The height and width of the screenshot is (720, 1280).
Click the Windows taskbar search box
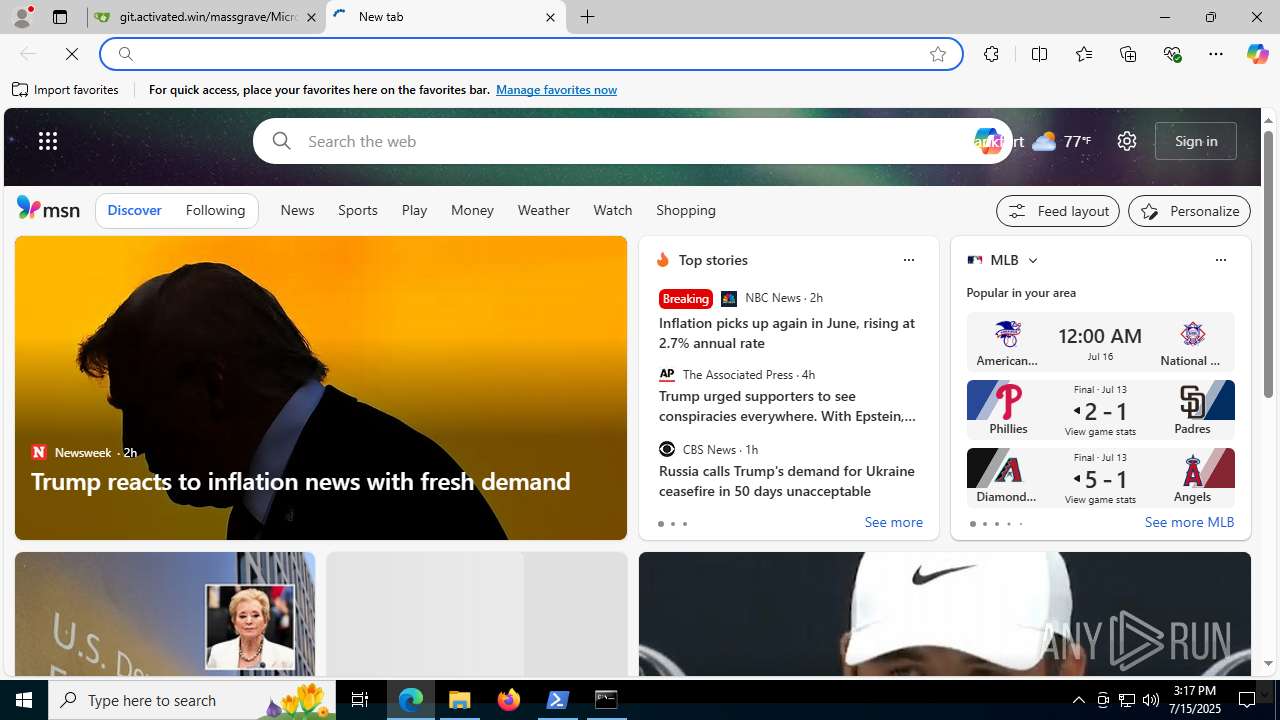tap(192, 700)
